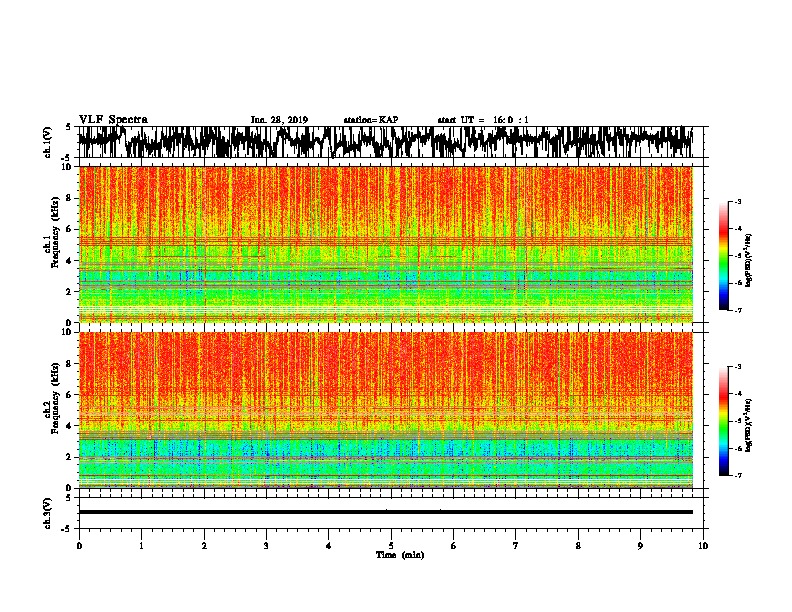The height and width of the screenshot is (612, 792).
Task: Click the "Time (min)" x-axis label
Action: coord(400,555)
